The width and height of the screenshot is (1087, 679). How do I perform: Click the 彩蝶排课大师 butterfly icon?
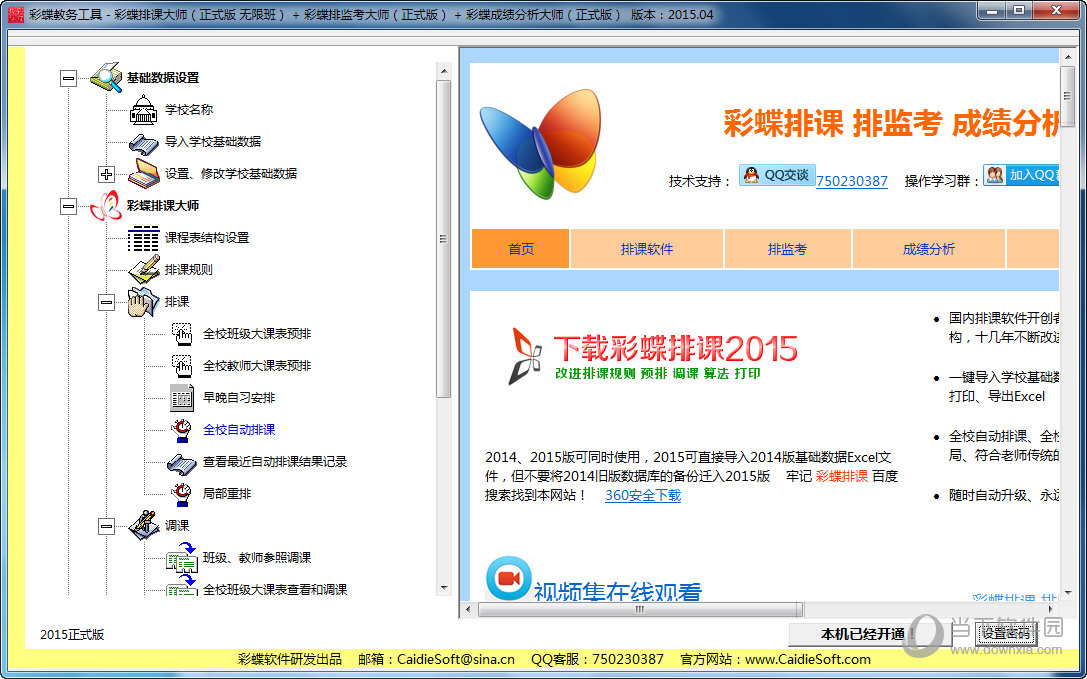pyautogui.click(x=106, y=206)
